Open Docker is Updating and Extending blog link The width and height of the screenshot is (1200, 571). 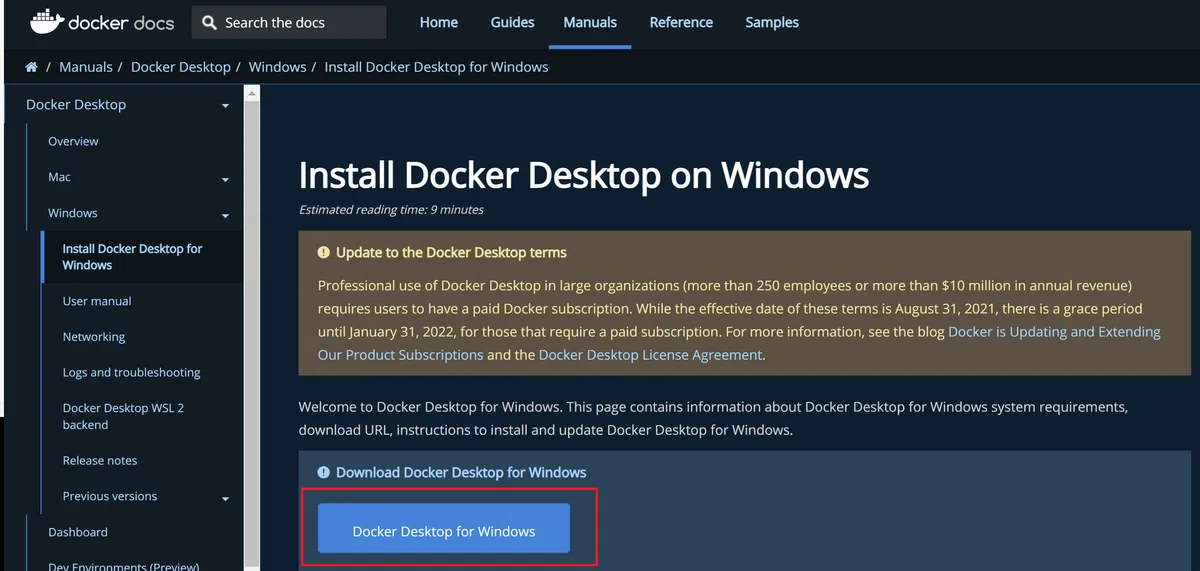click(x=739, y=343)
